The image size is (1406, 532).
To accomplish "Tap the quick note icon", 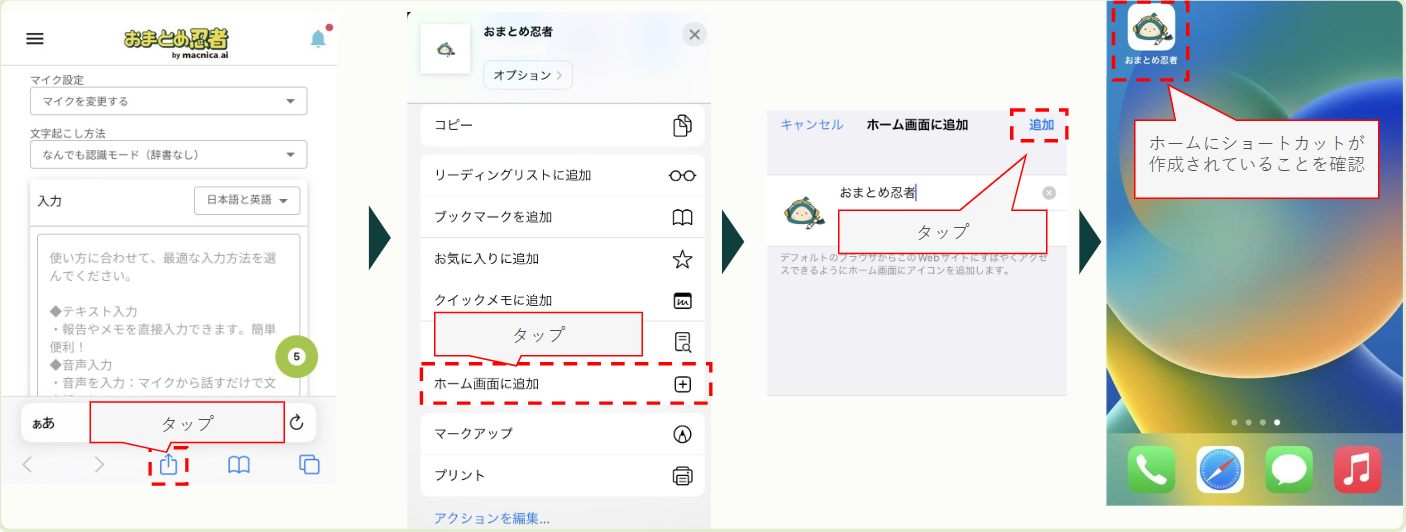I will coord(683,301).
